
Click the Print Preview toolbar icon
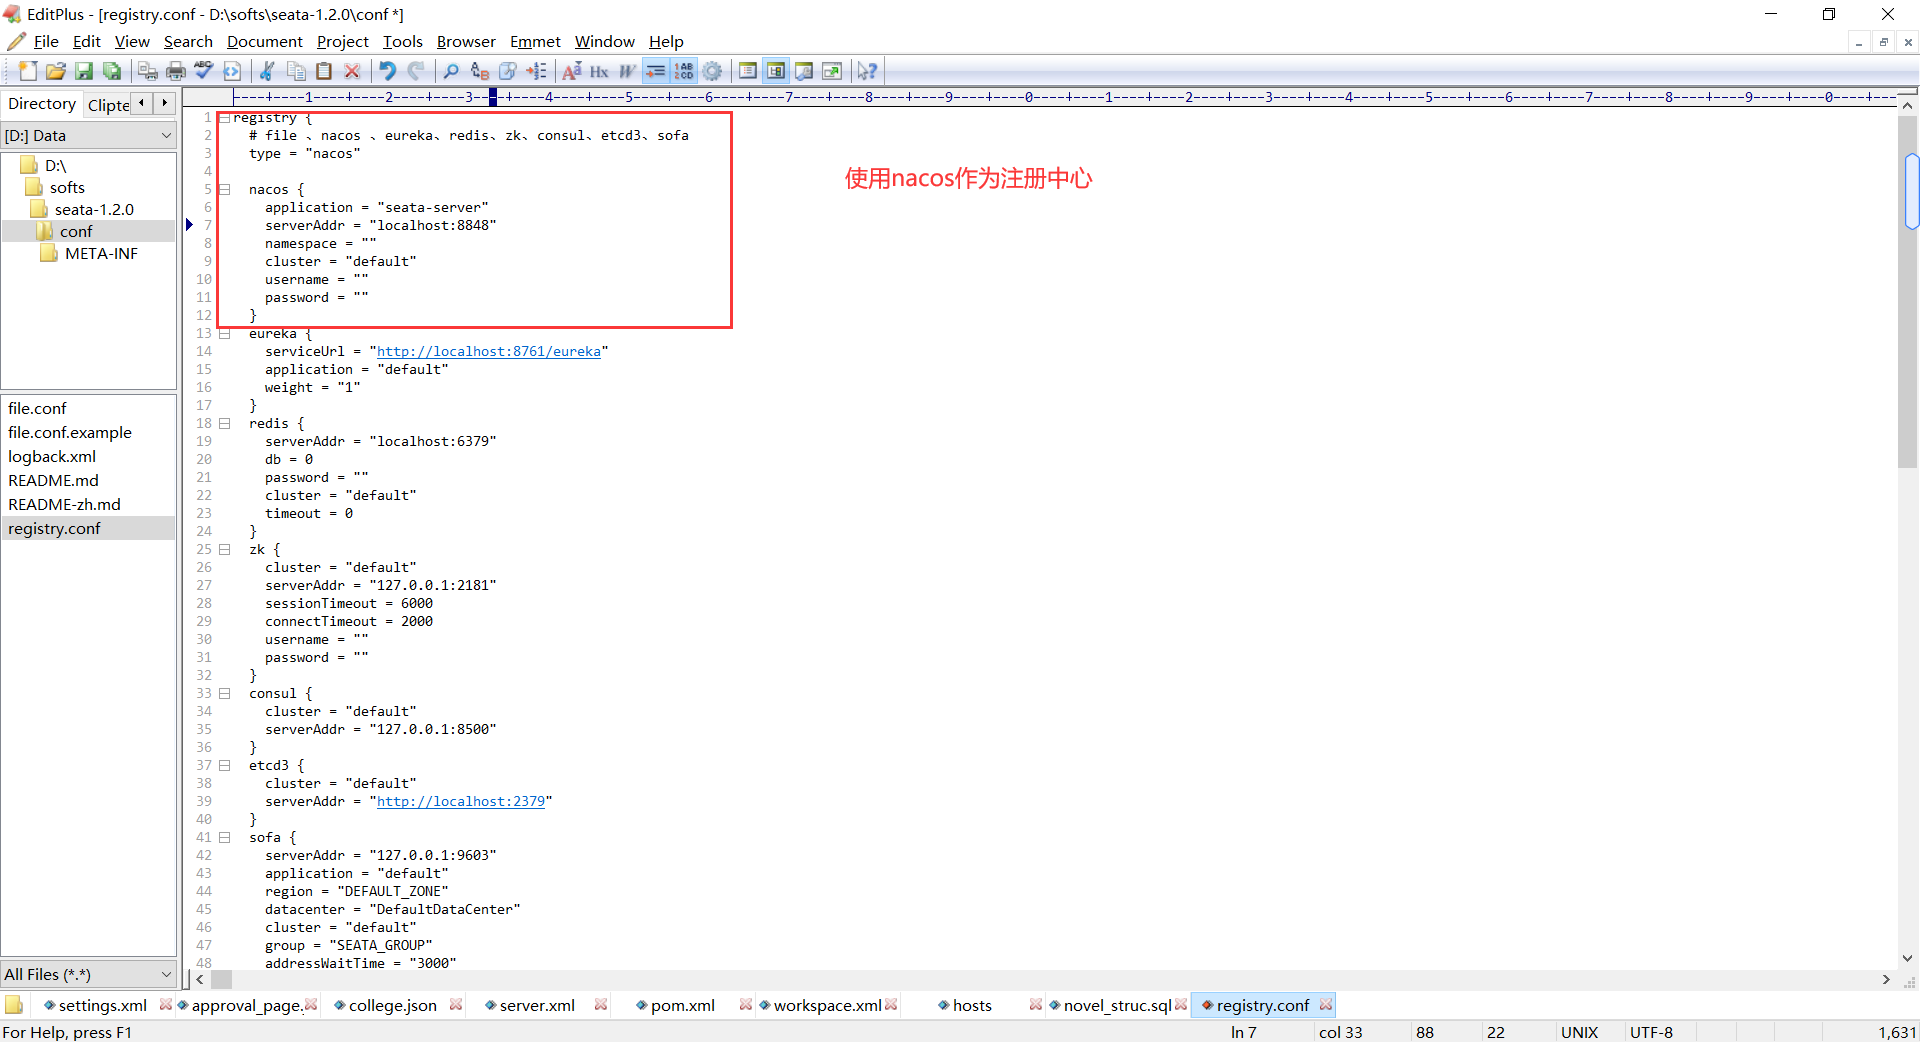[147, 71]
